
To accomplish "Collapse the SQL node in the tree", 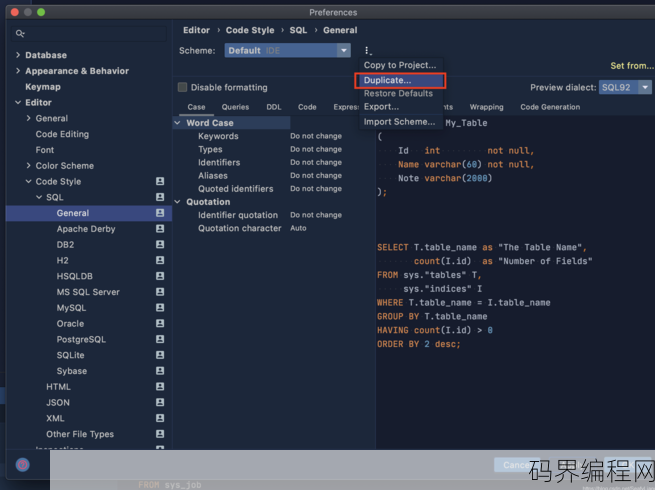I will point(39,197).
